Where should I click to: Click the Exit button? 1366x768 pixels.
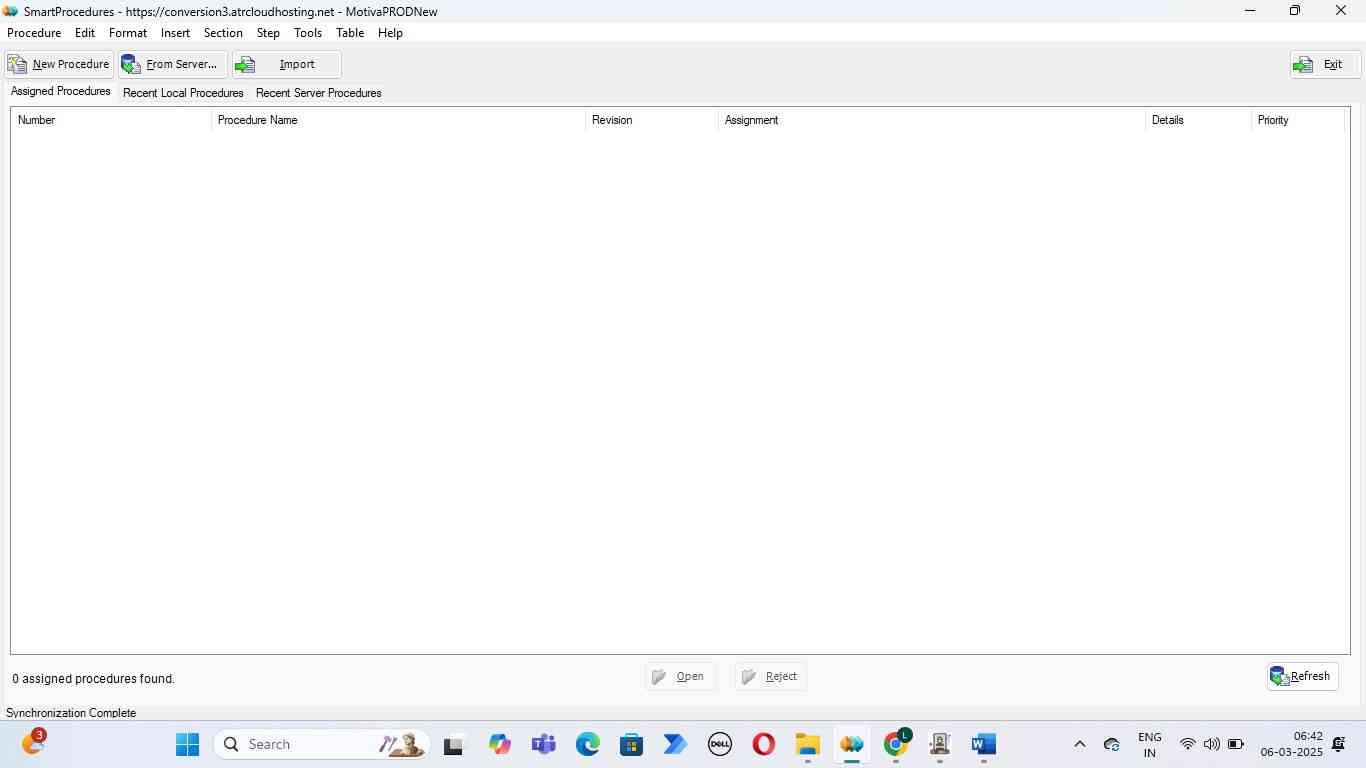tap(1325, 64)
